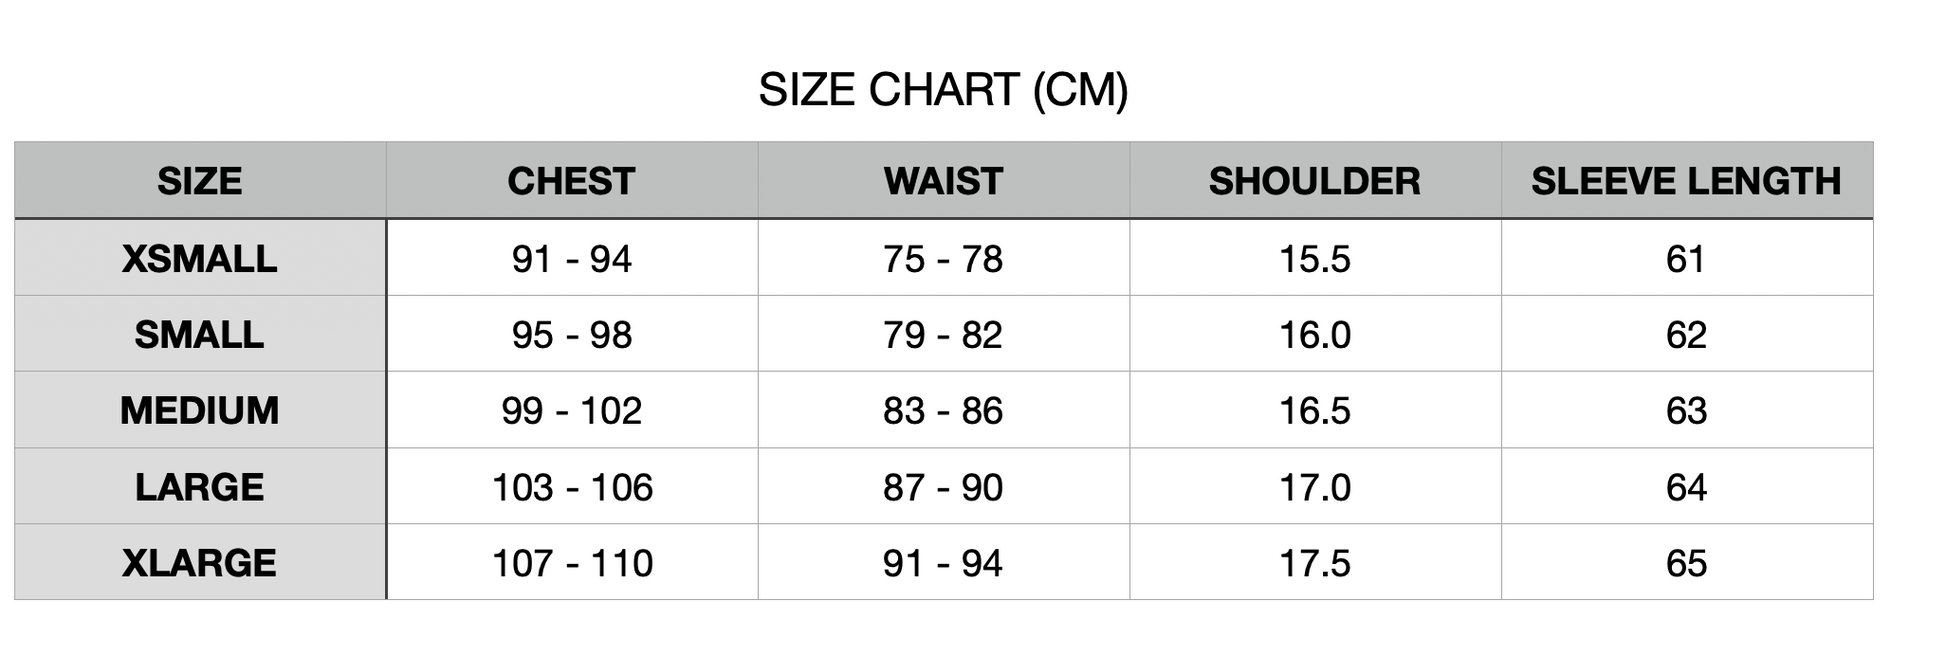Select the SMALL row label
The height and width of the screenshot is (656, 1946).
coord(200,335)
